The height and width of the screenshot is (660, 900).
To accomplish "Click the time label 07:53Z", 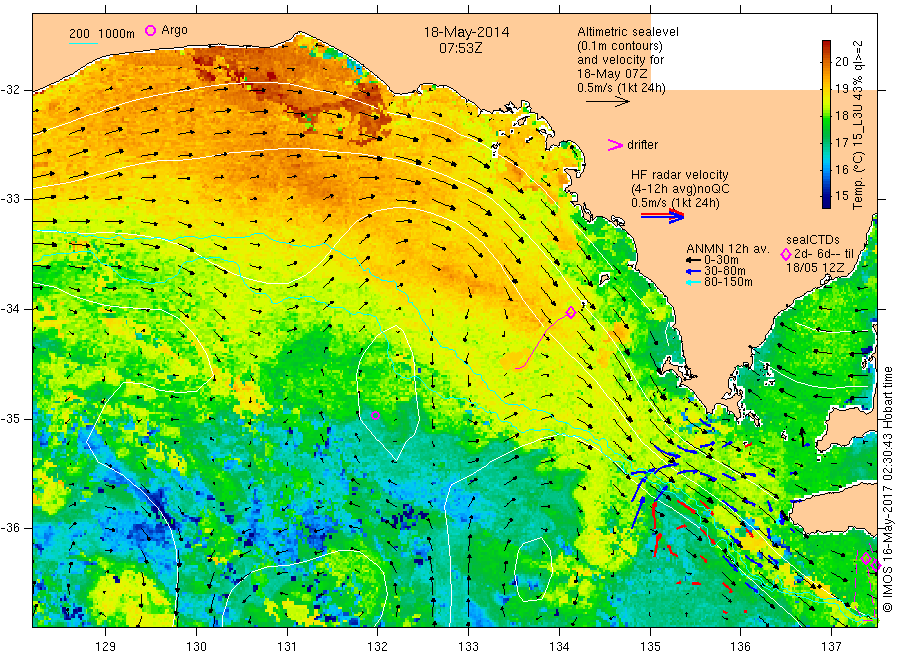I will click(460, 48).
